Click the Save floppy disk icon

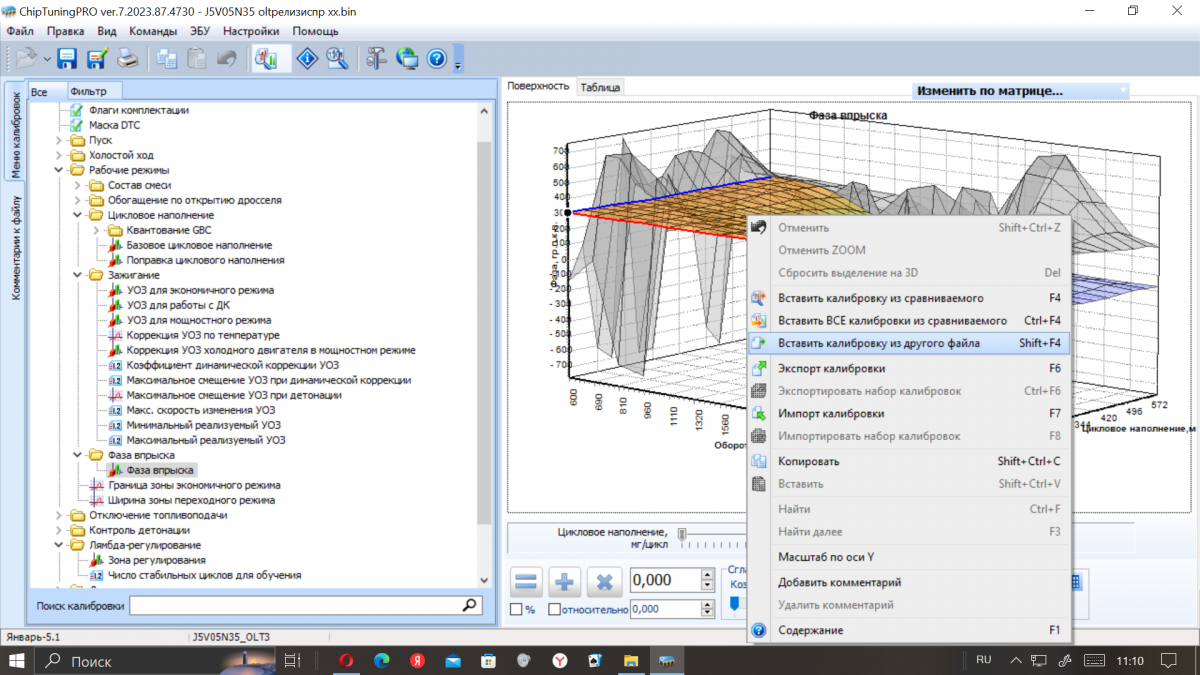tap(67, 58)
